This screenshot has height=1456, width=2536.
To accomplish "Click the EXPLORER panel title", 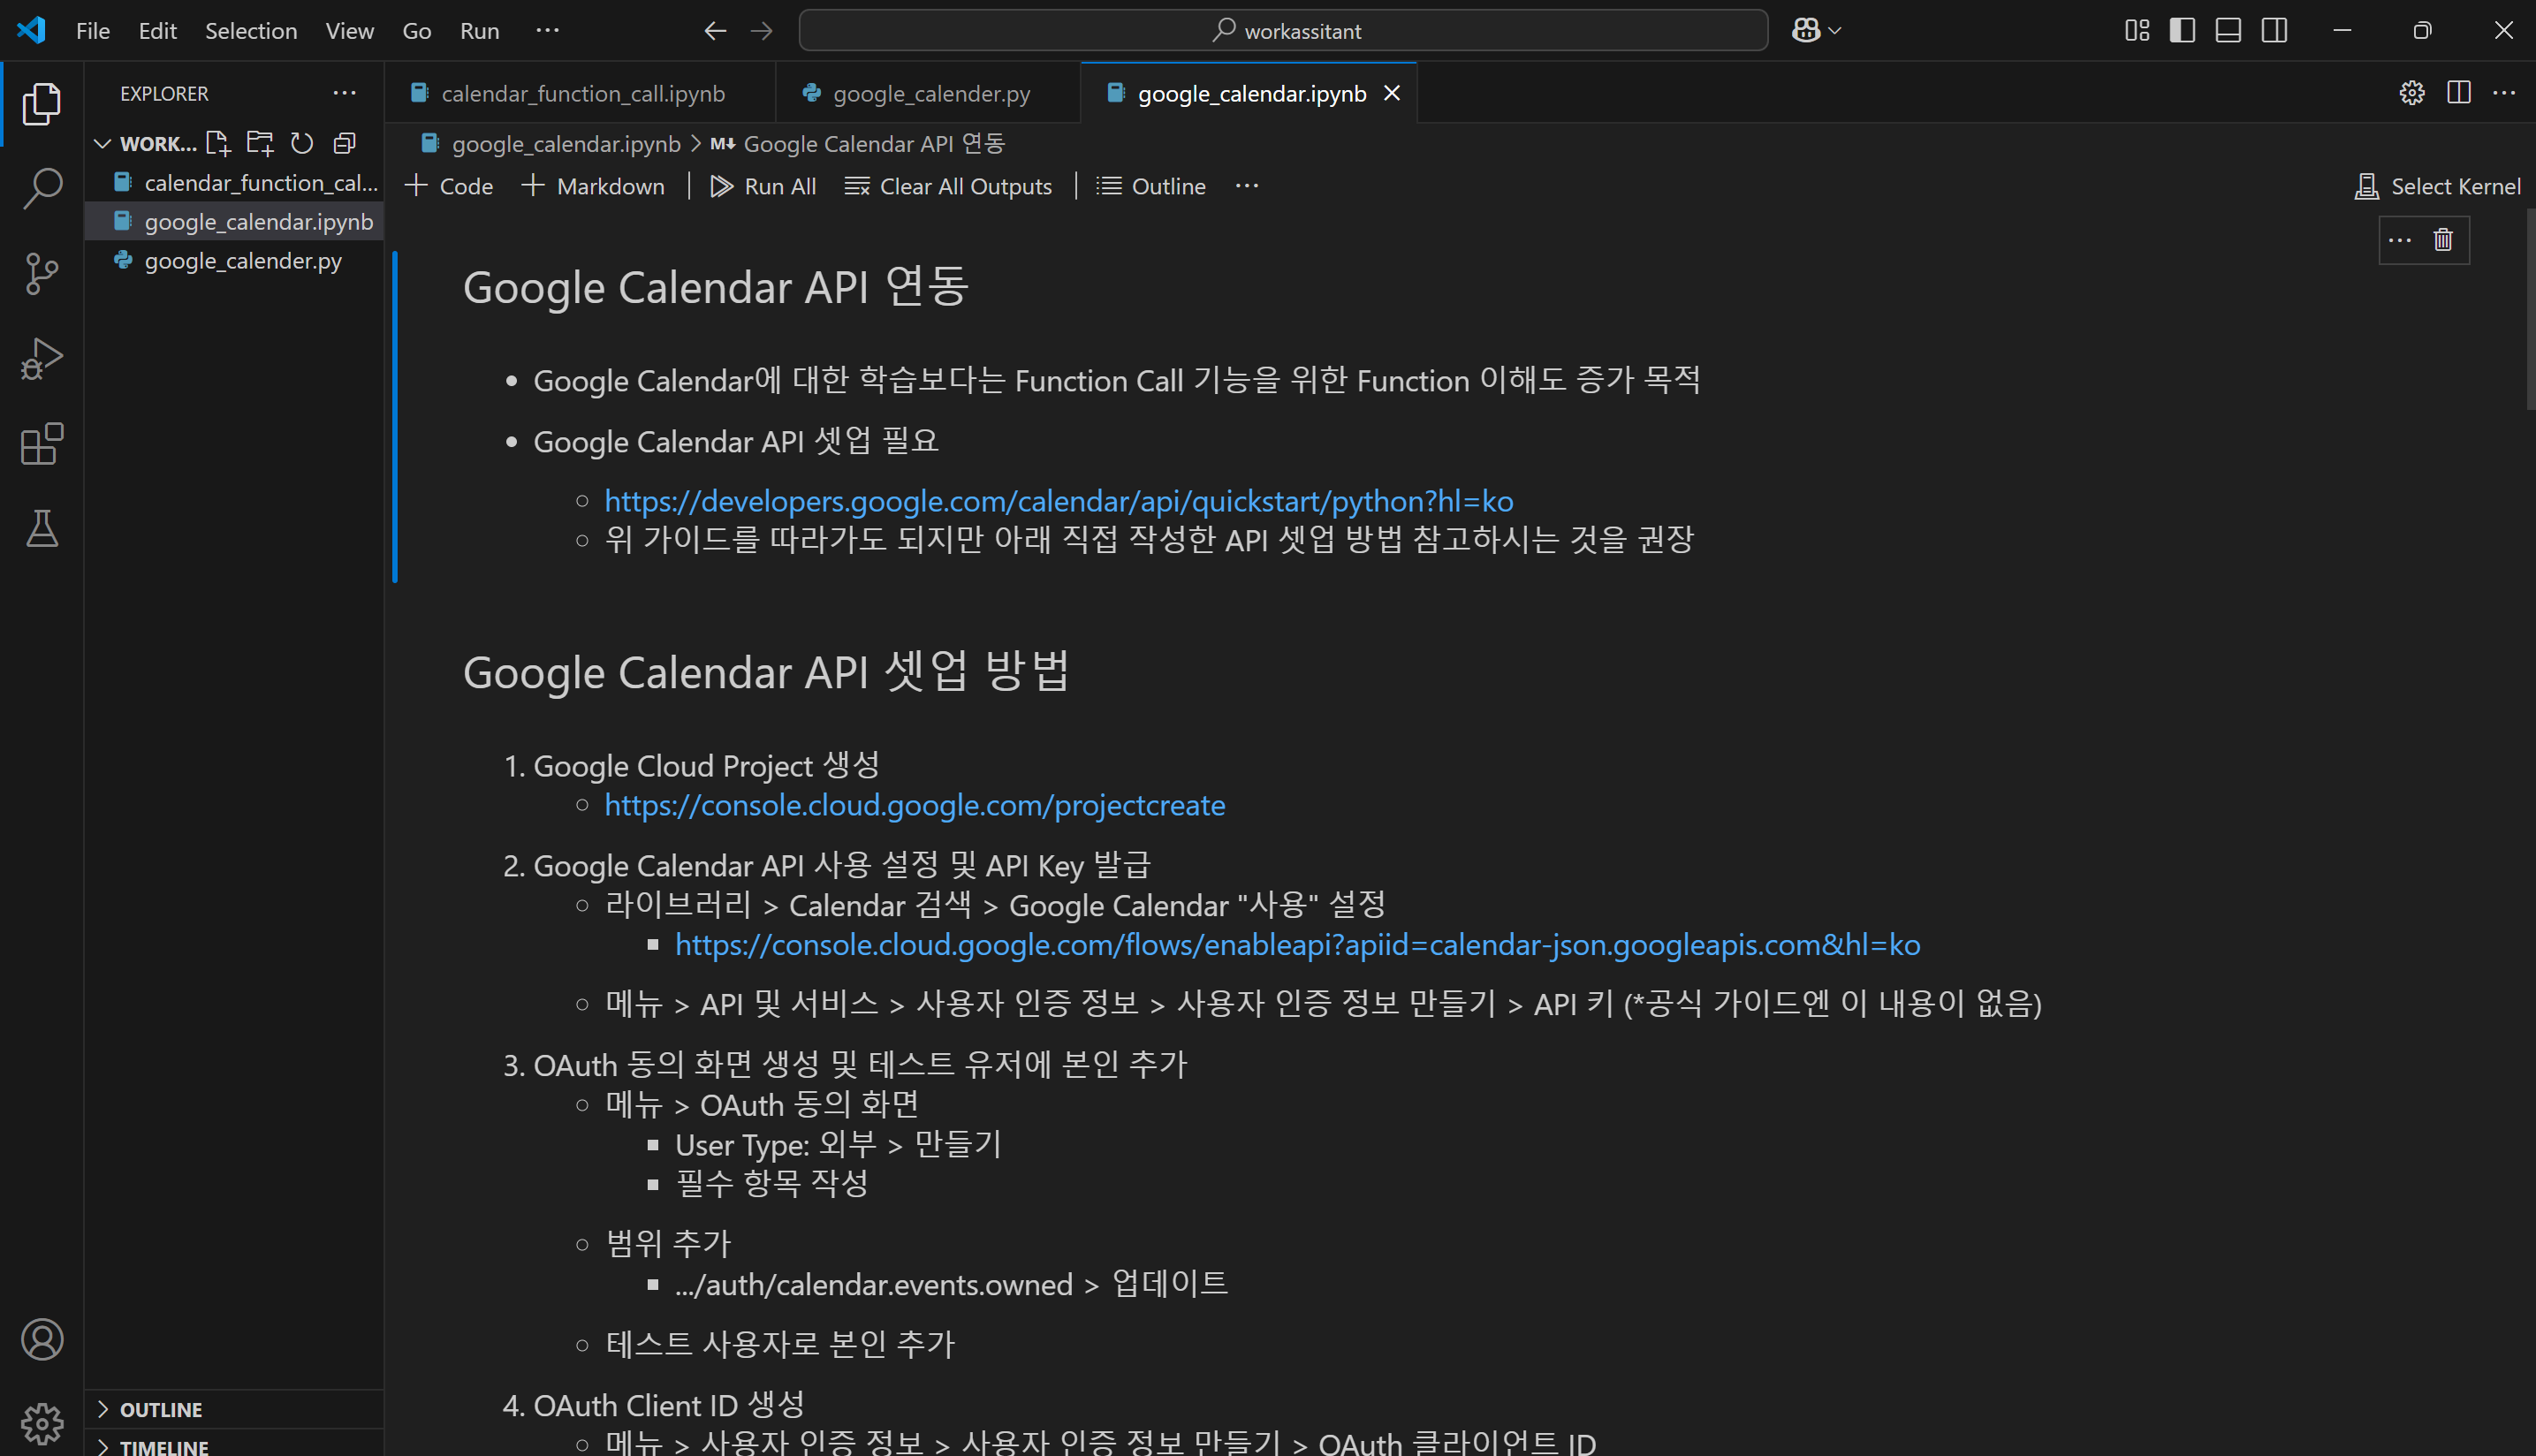I will (164, 93).
